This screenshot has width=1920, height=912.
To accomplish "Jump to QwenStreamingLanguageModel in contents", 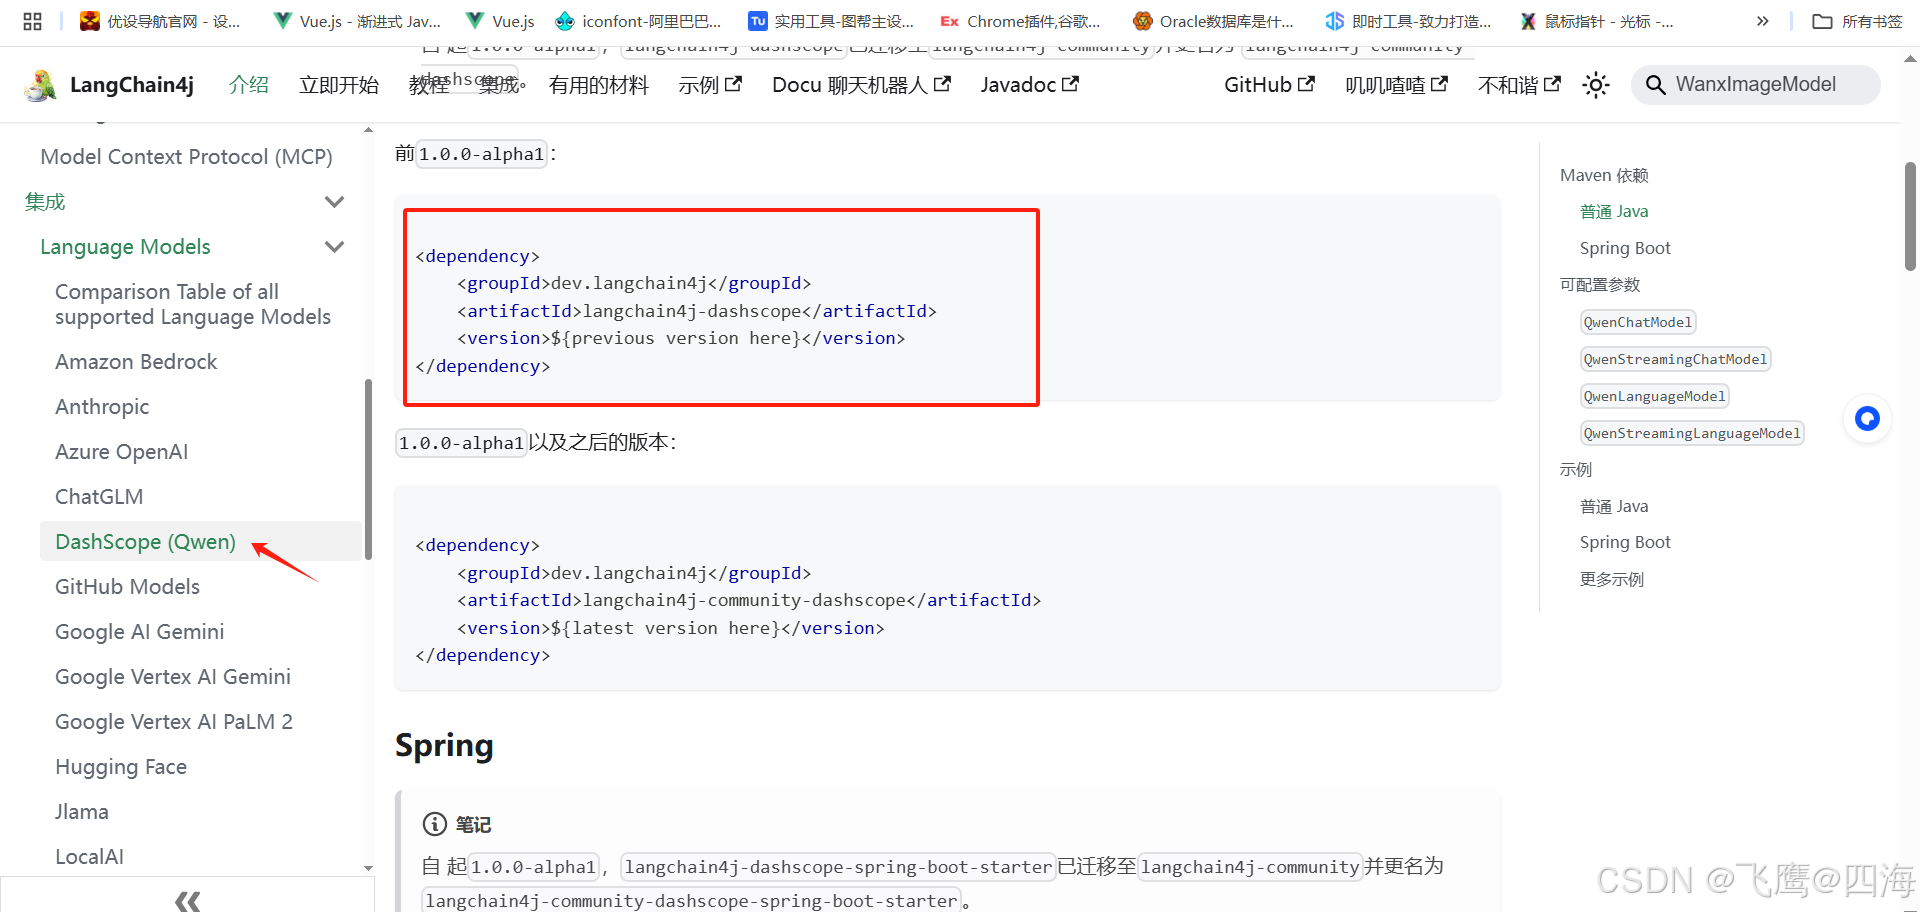I will [1692, 433].
